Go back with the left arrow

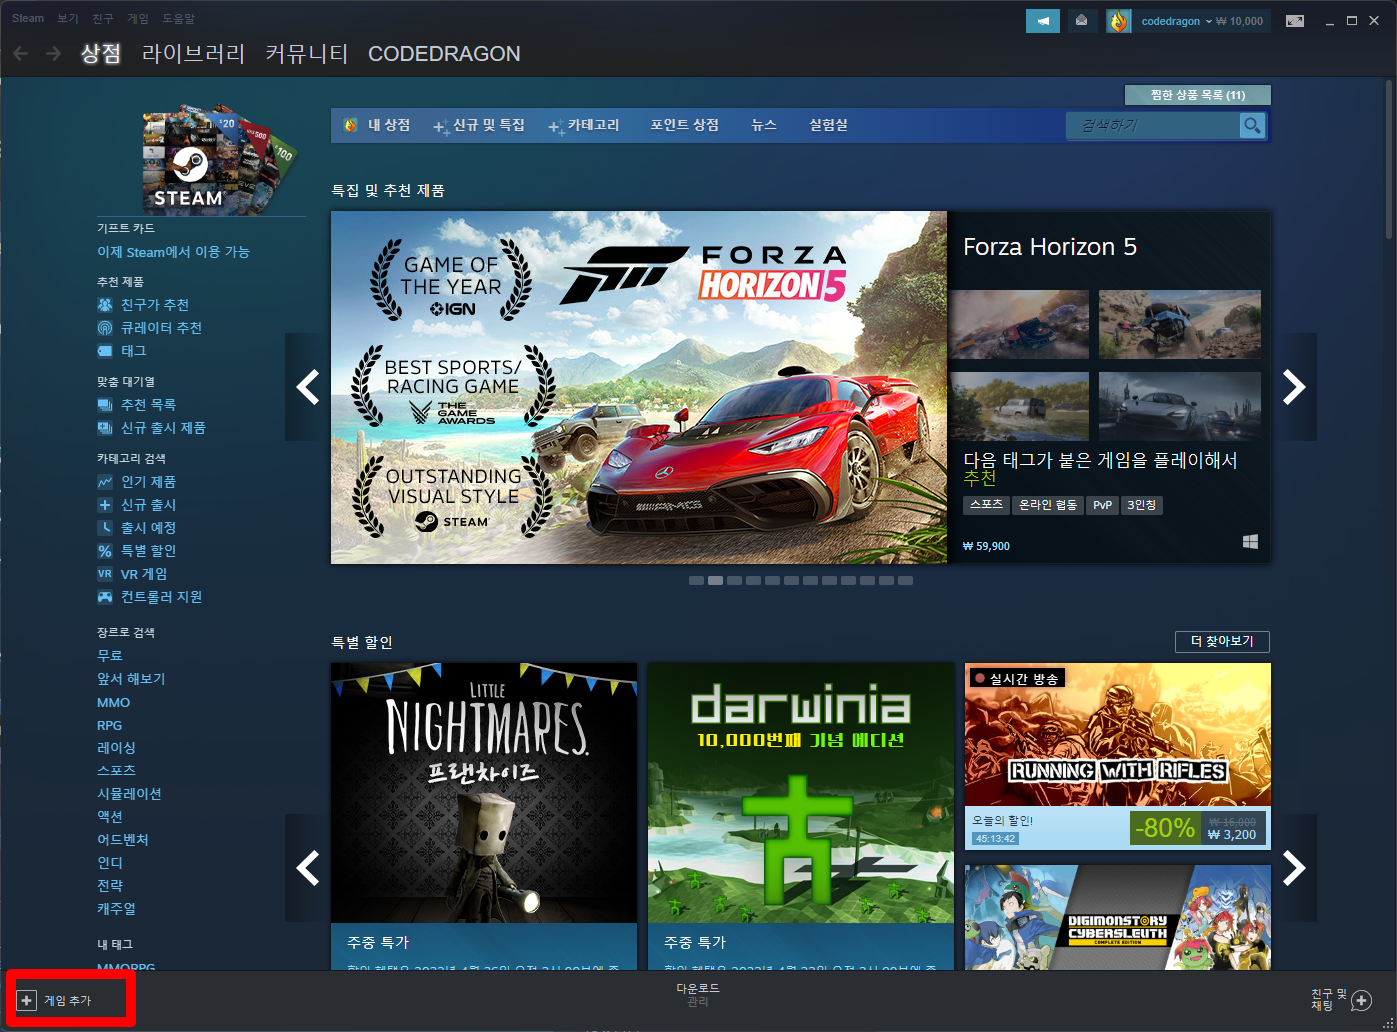click(x=20, y=53)
